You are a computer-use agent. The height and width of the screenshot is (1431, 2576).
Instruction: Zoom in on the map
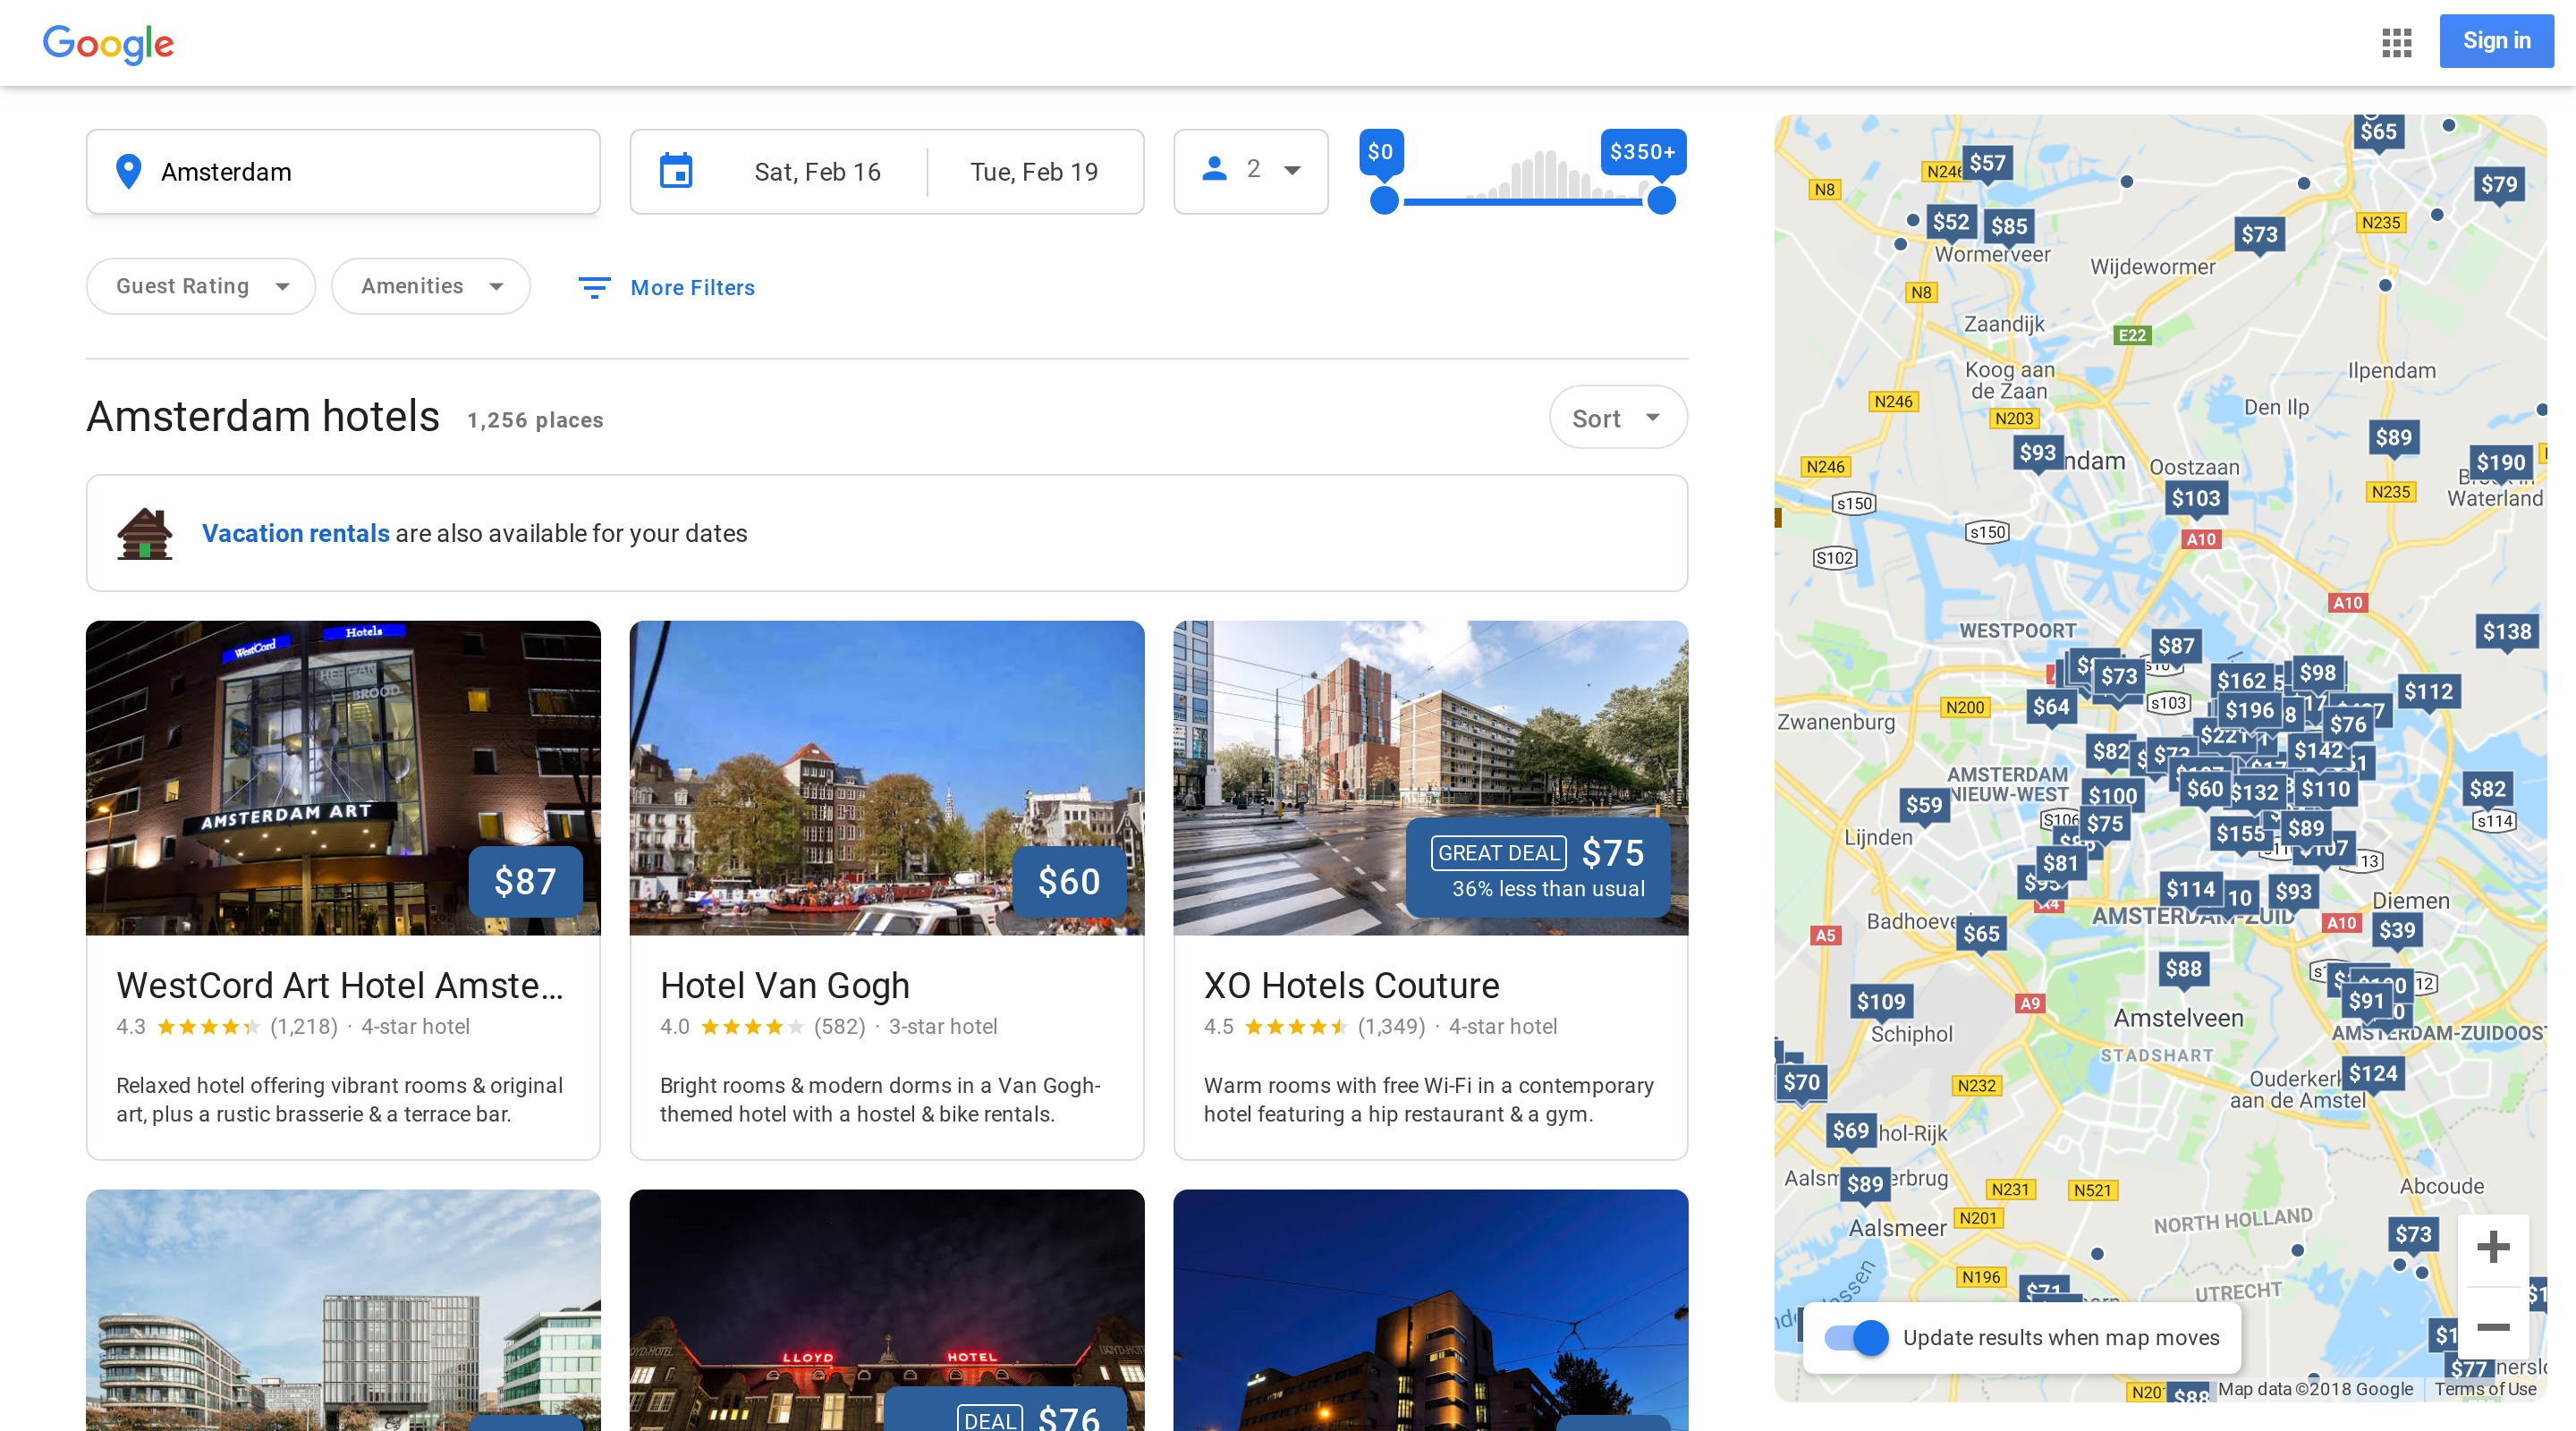pos(2492,1247)
